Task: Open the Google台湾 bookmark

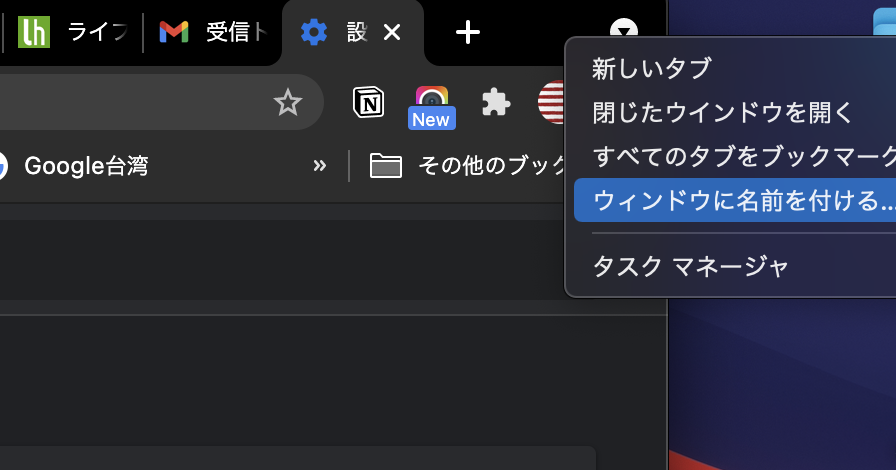Action: pyautogui.click(x=73, y=166)
